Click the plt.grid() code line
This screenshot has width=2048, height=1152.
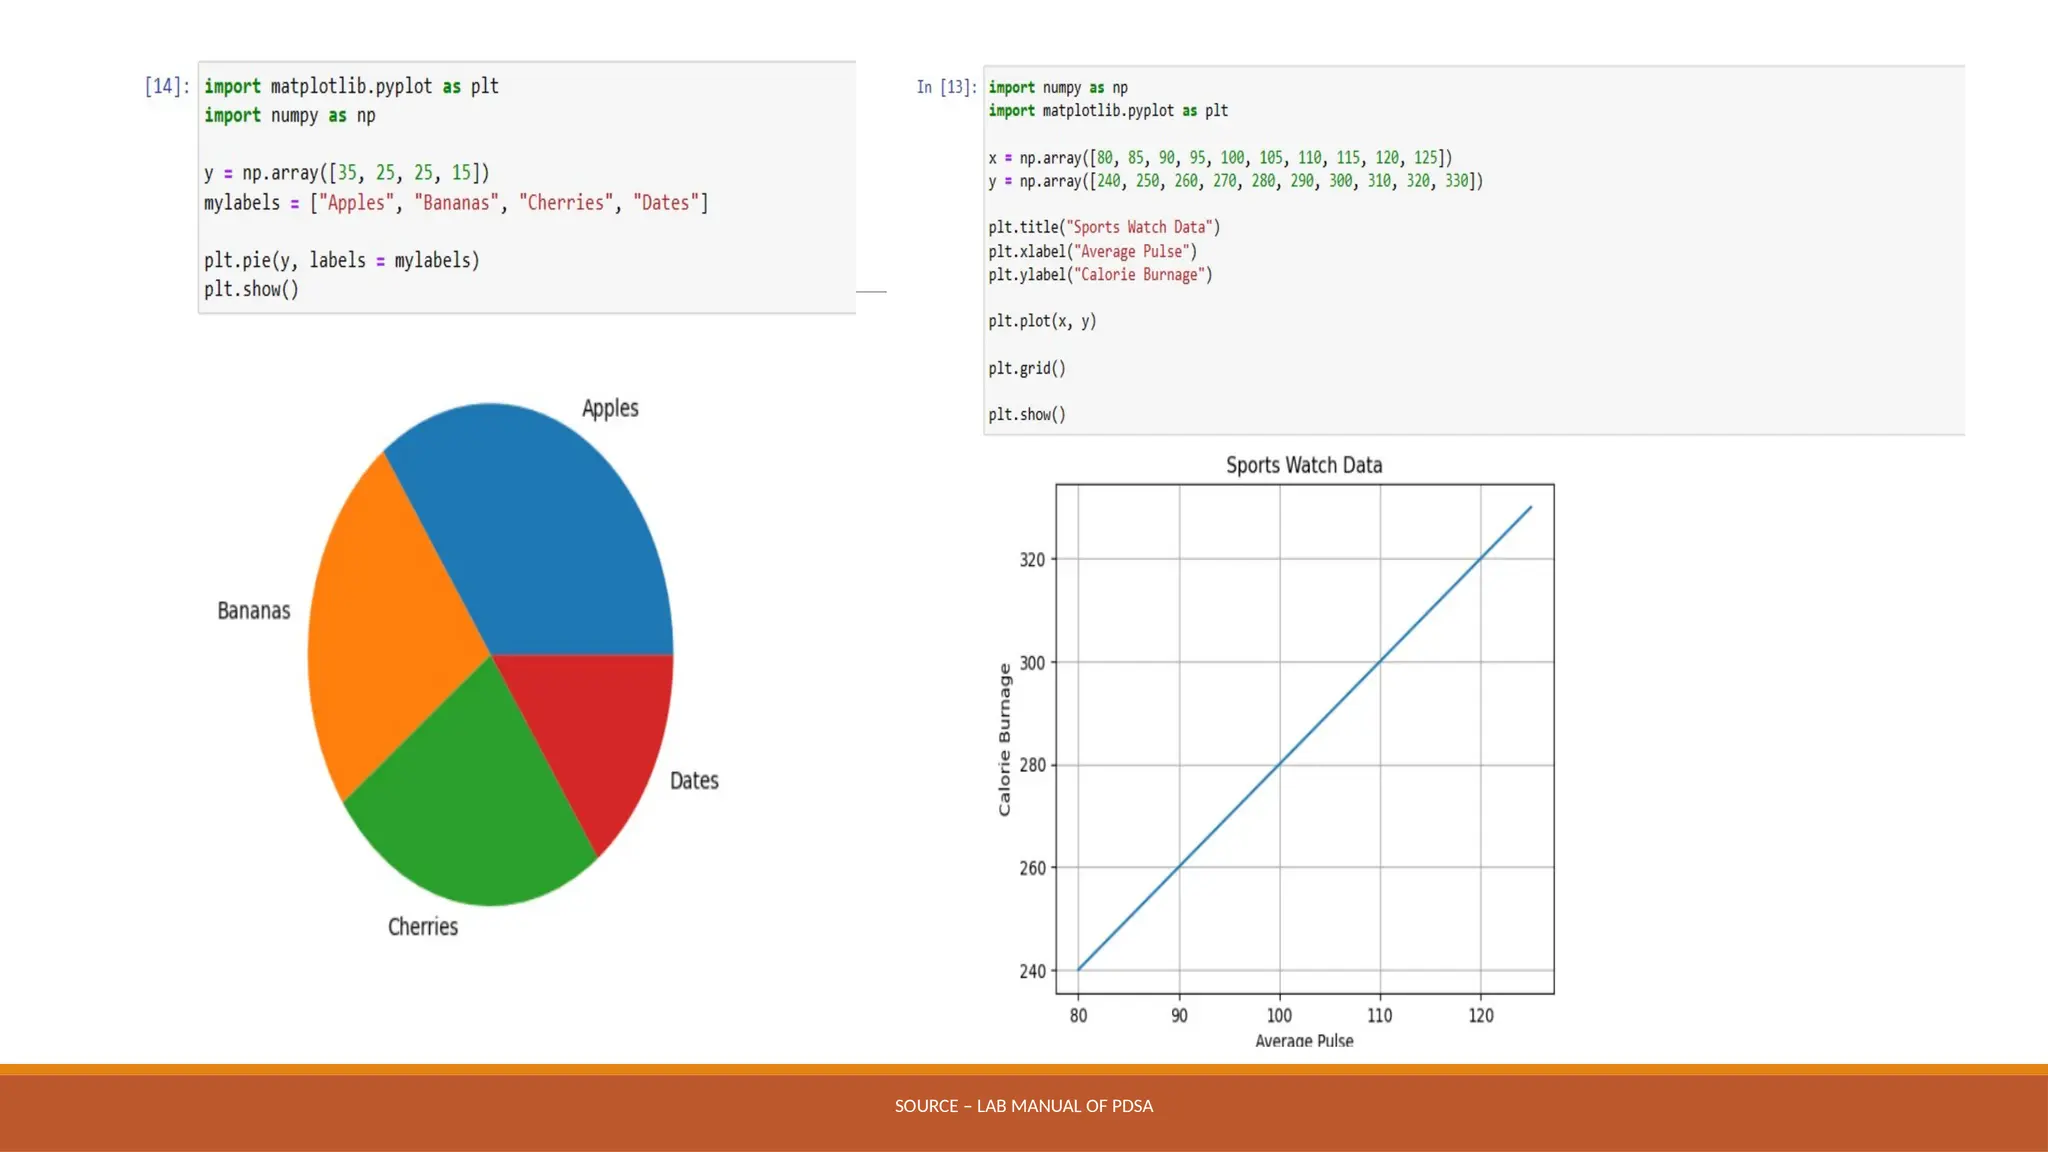tap(1027, 368)
